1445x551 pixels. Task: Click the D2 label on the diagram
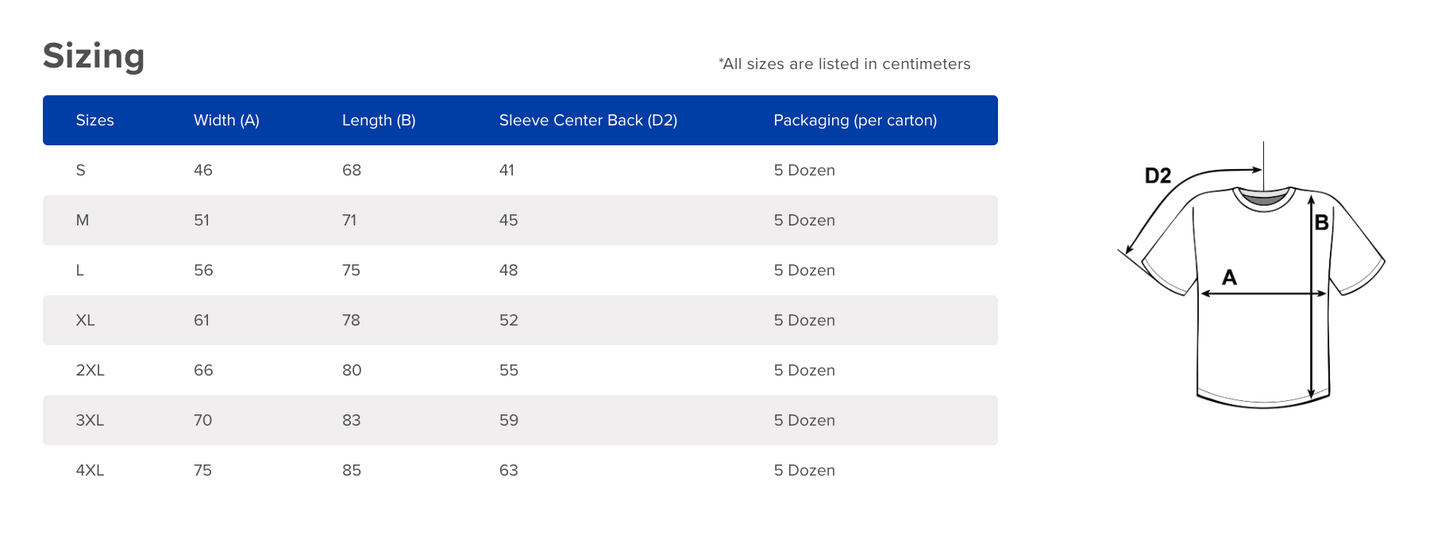(x=1157, y=176)
